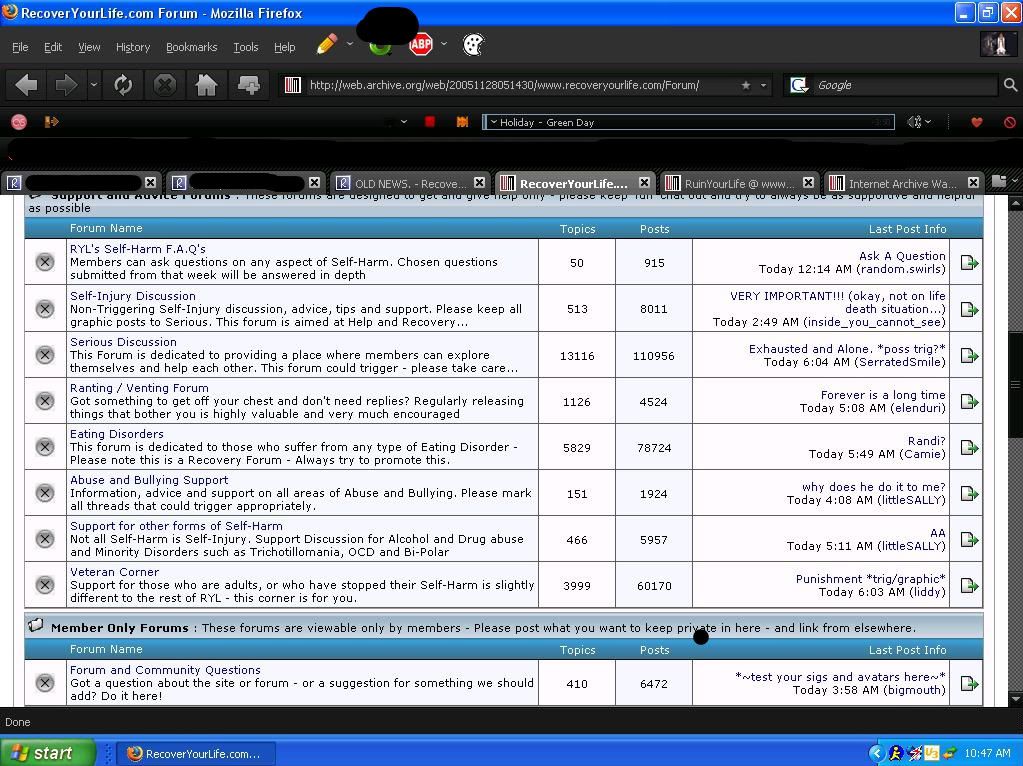
Task: Bookmark this page with the star icon
Action: pos(745,85)
